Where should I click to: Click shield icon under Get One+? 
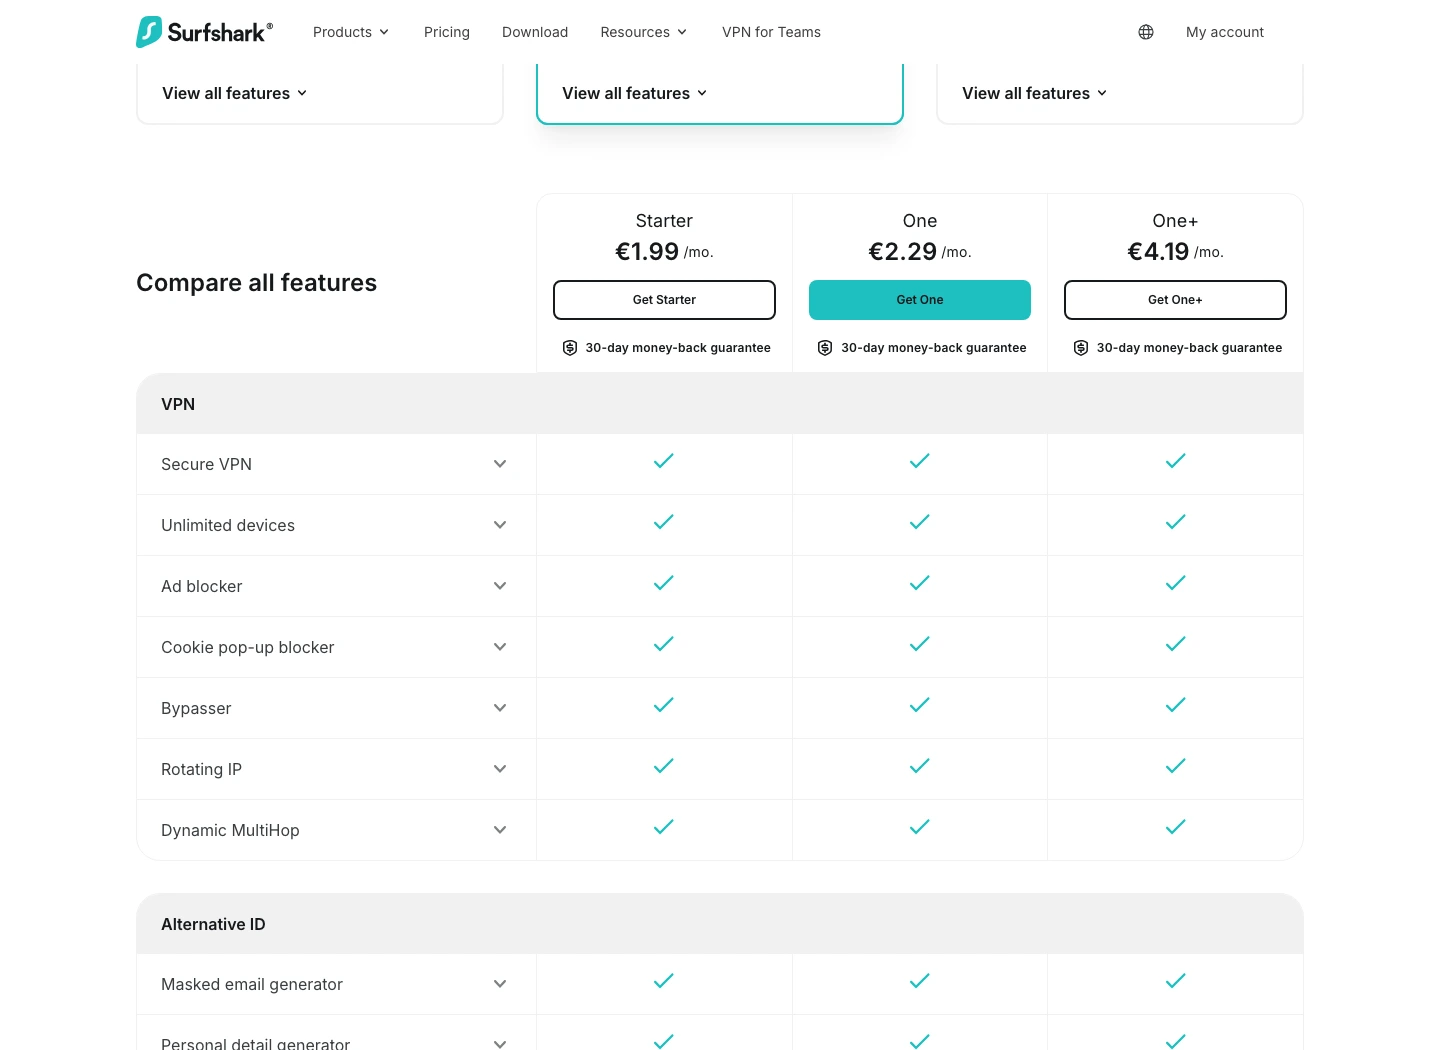coord(1081,348)
